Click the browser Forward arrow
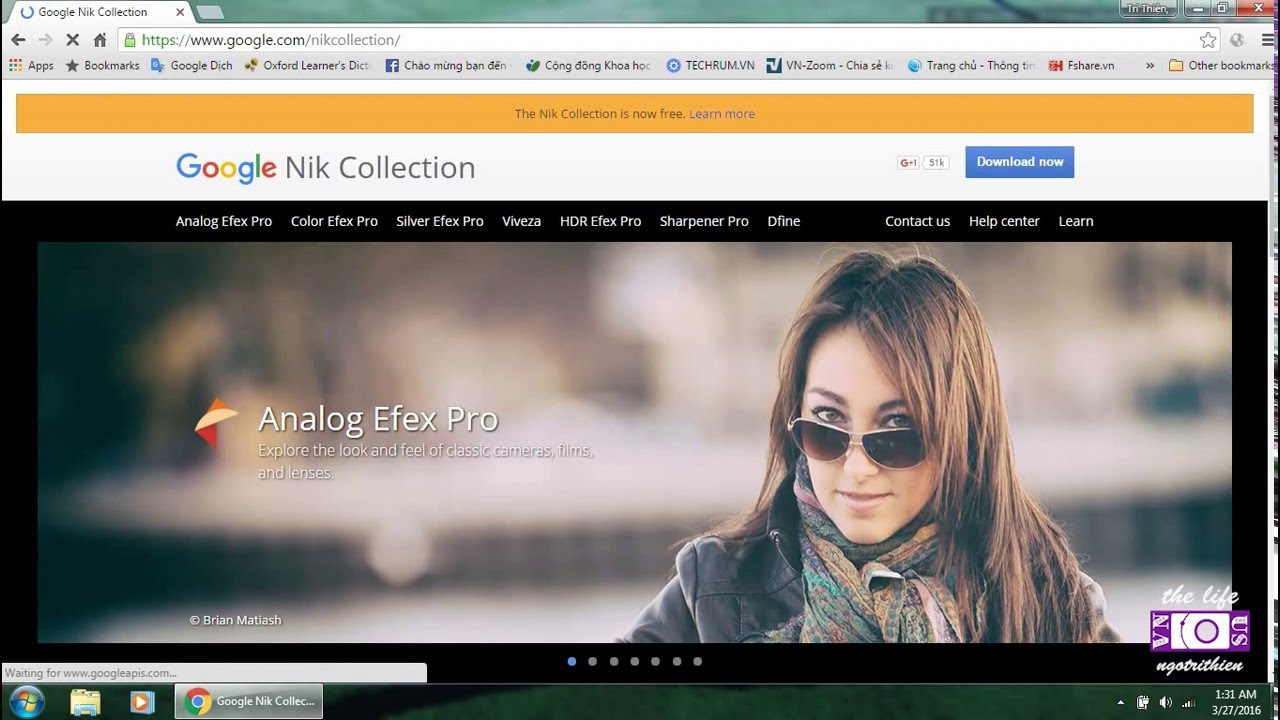This screenshot has width=1280, height=720. 45,40
